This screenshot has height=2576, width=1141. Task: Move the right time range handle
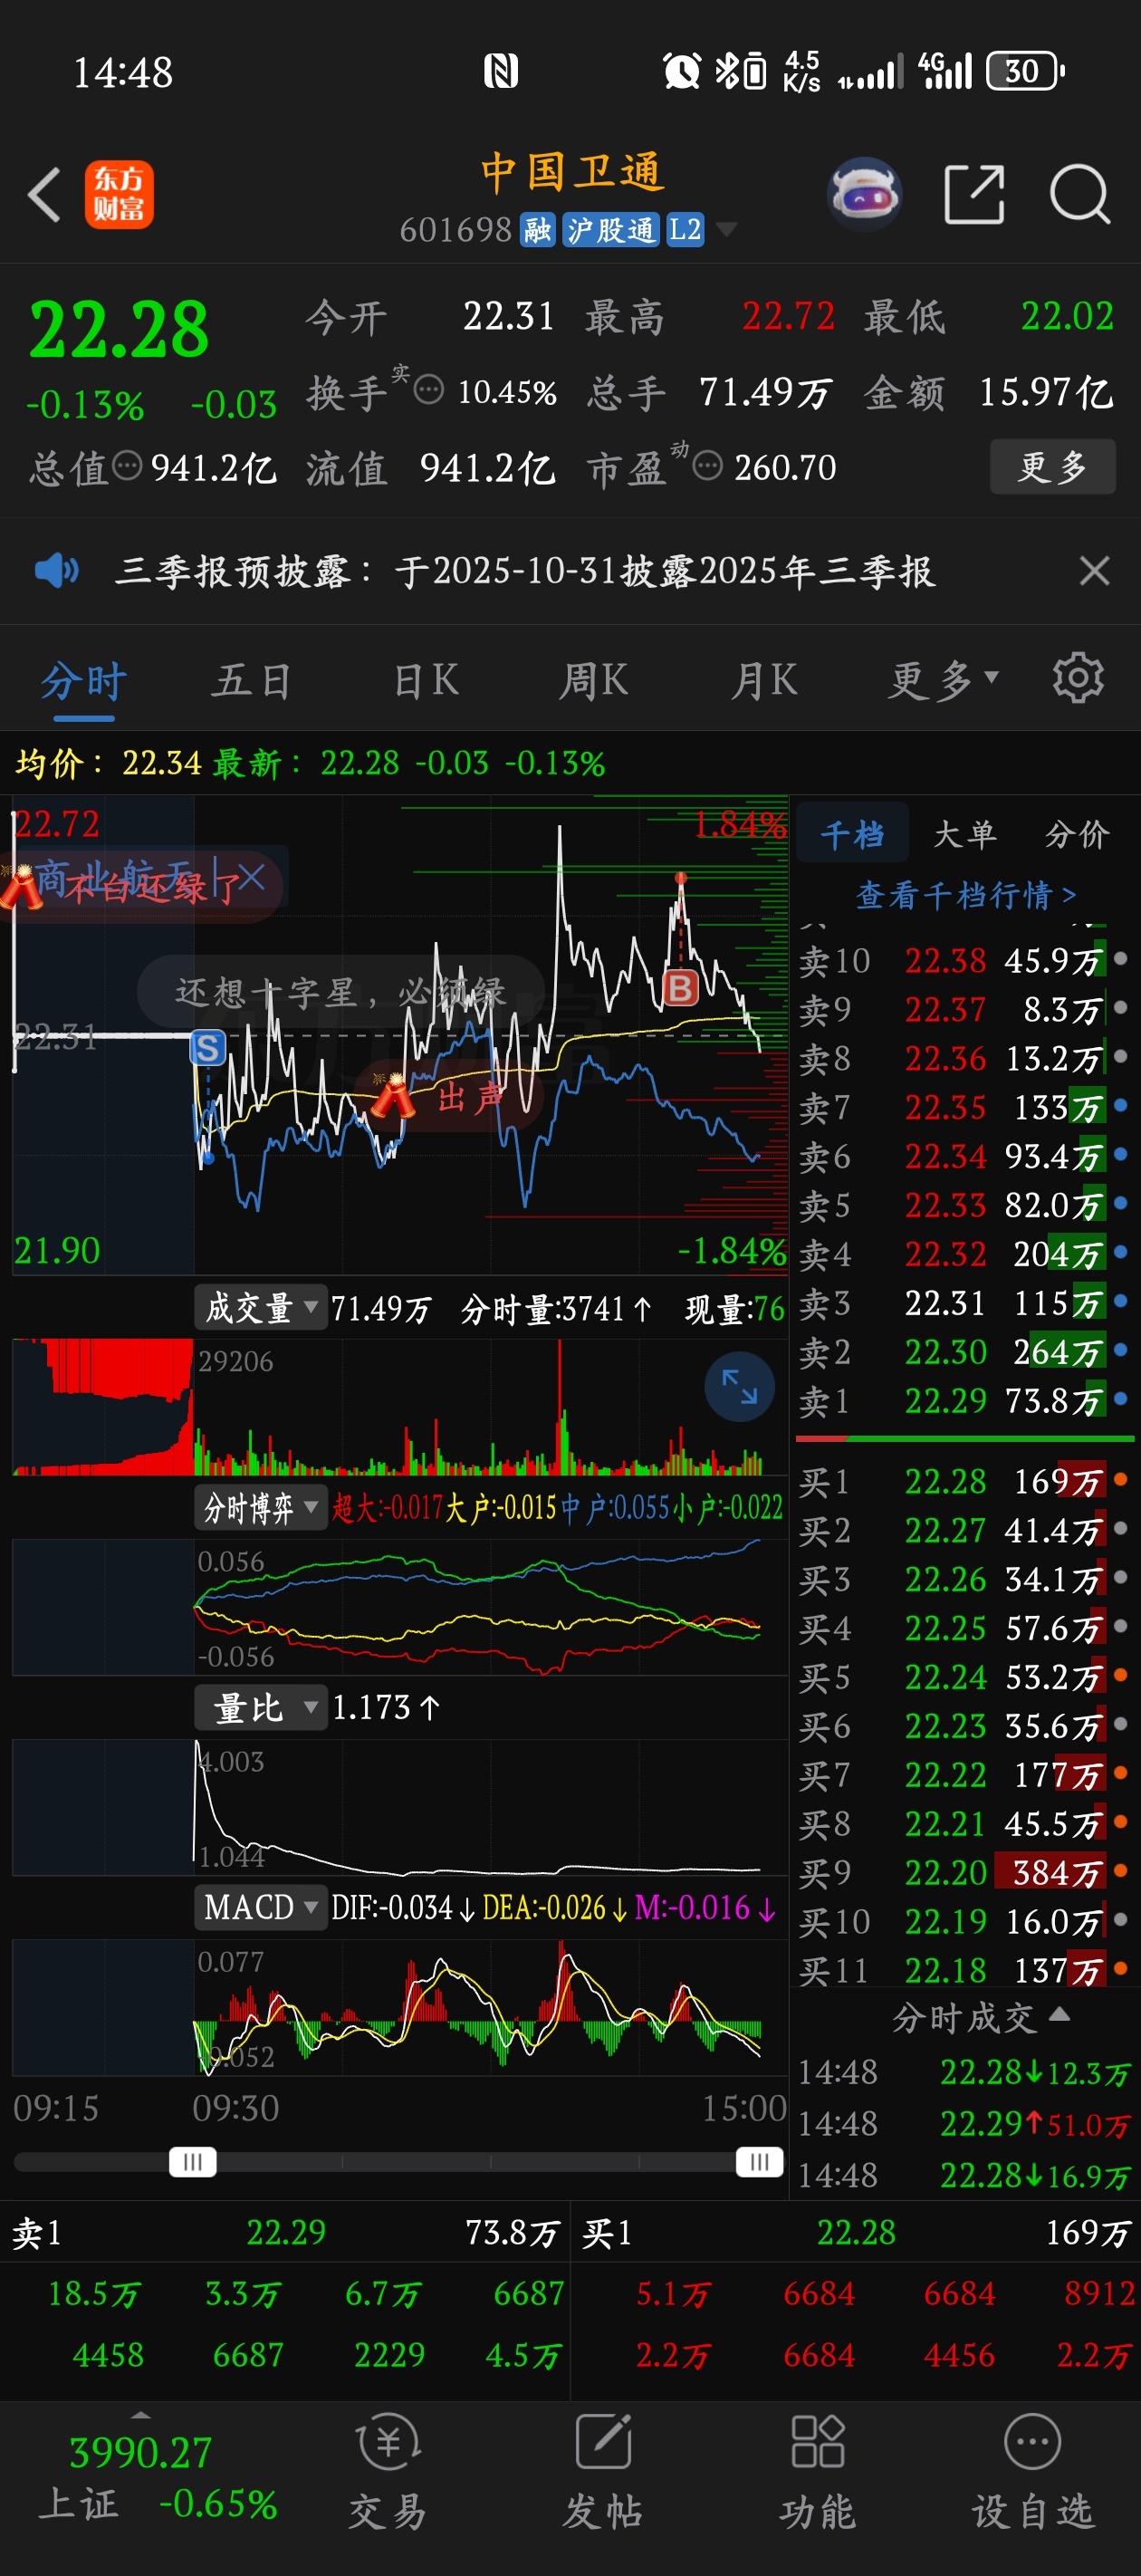tap(759, 2162)
